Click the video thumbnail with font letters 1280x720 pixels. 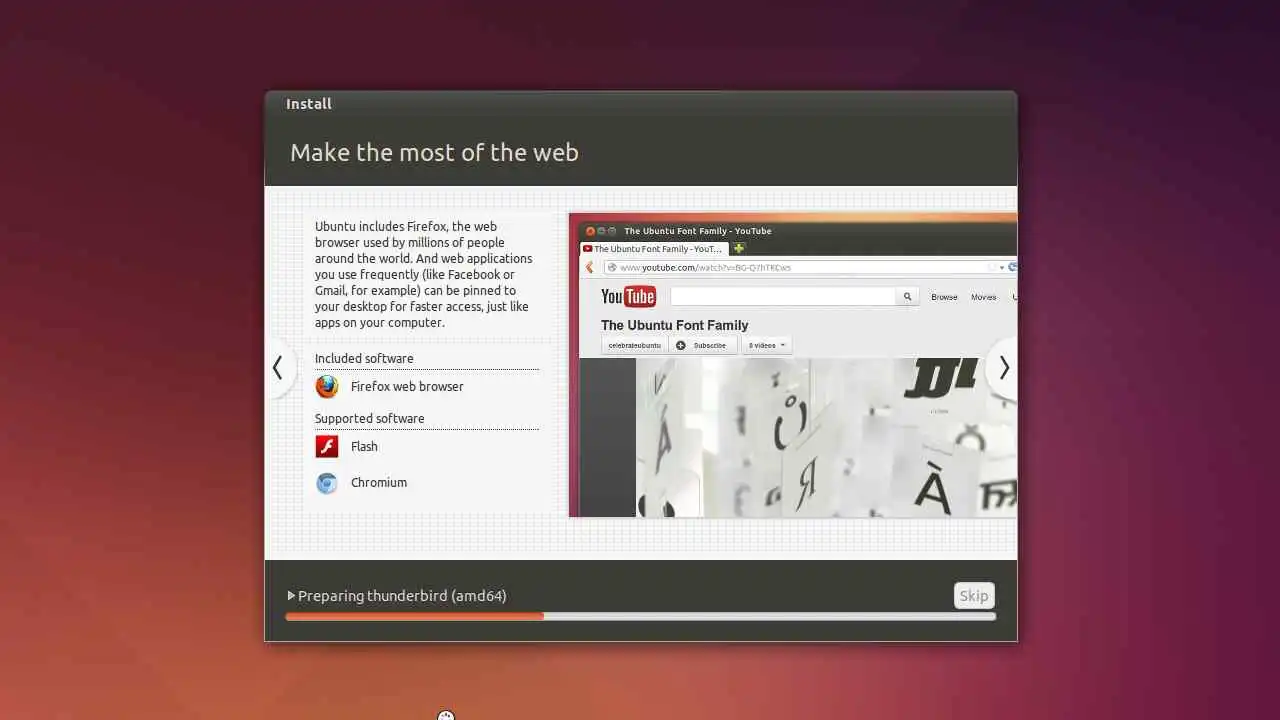(x=826, y=437)
